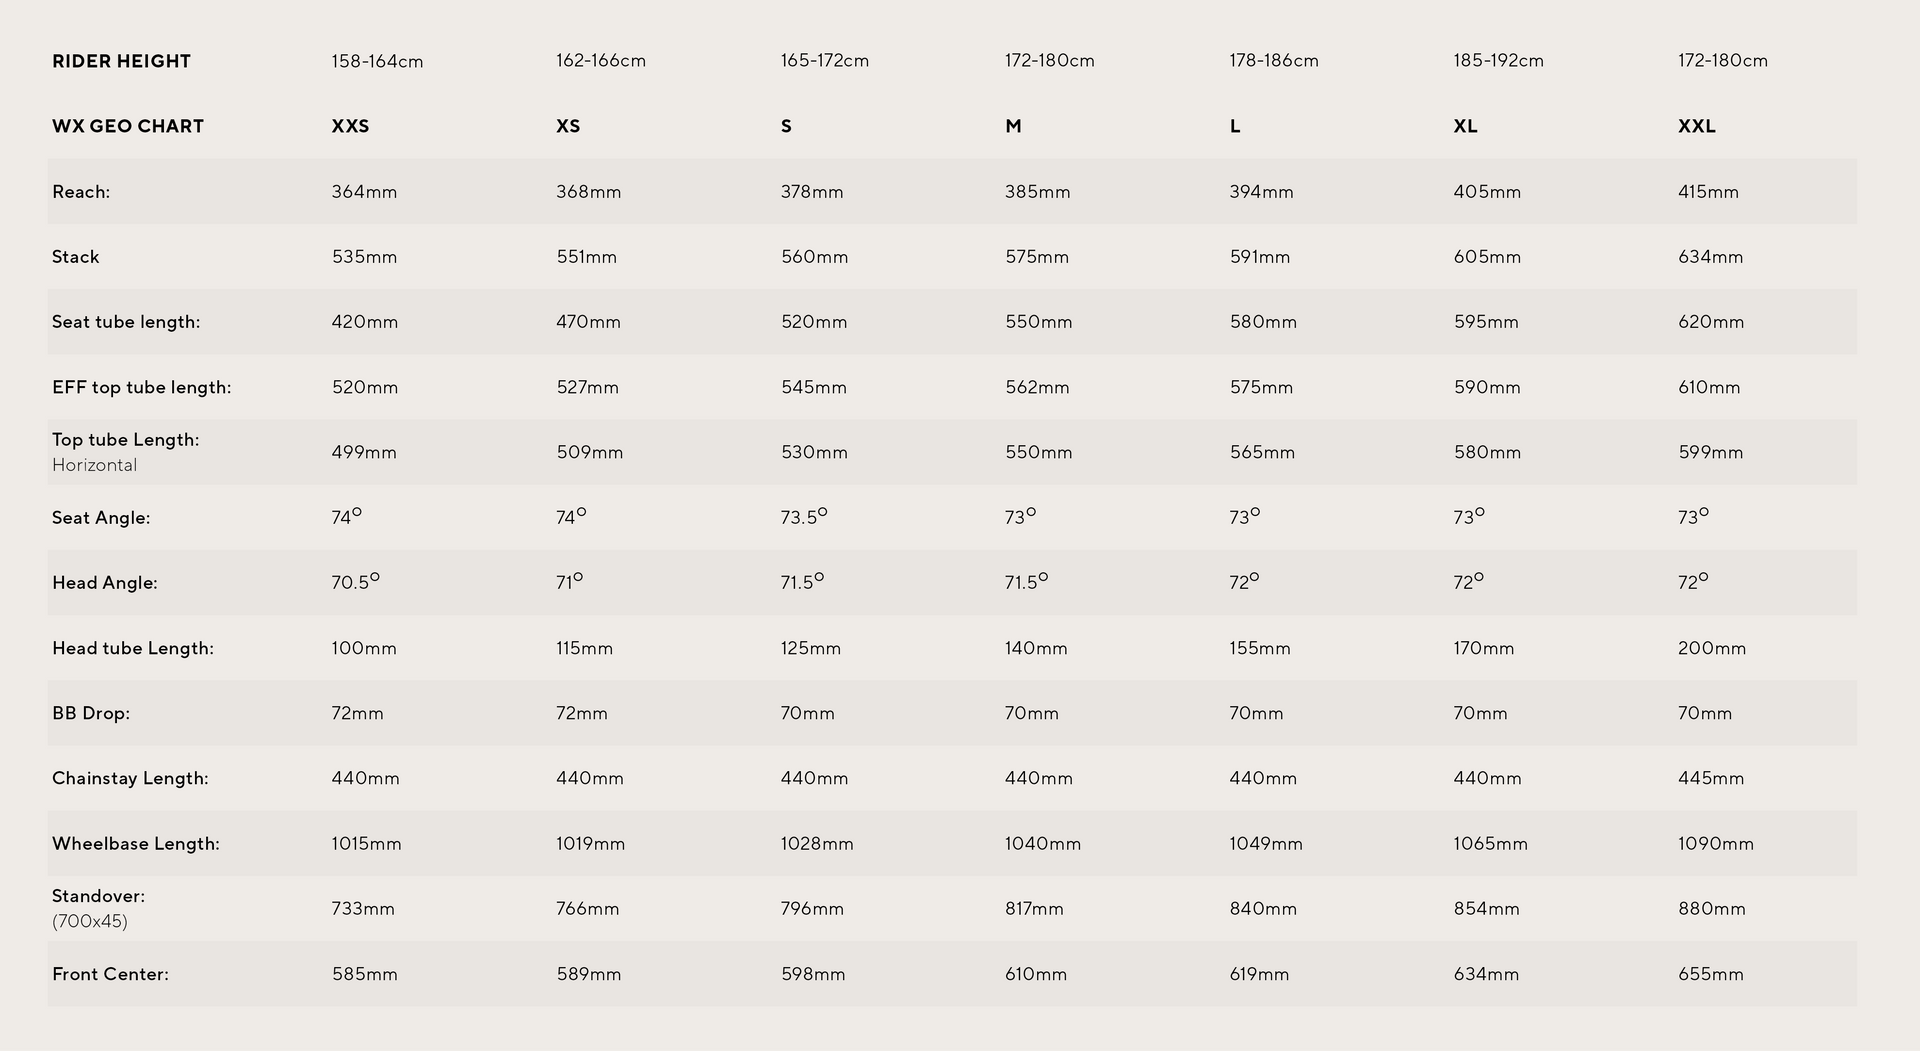Click the Chainstay Length row label
The width and height of the screenshot is (1920, 1051).
point(130,778)
